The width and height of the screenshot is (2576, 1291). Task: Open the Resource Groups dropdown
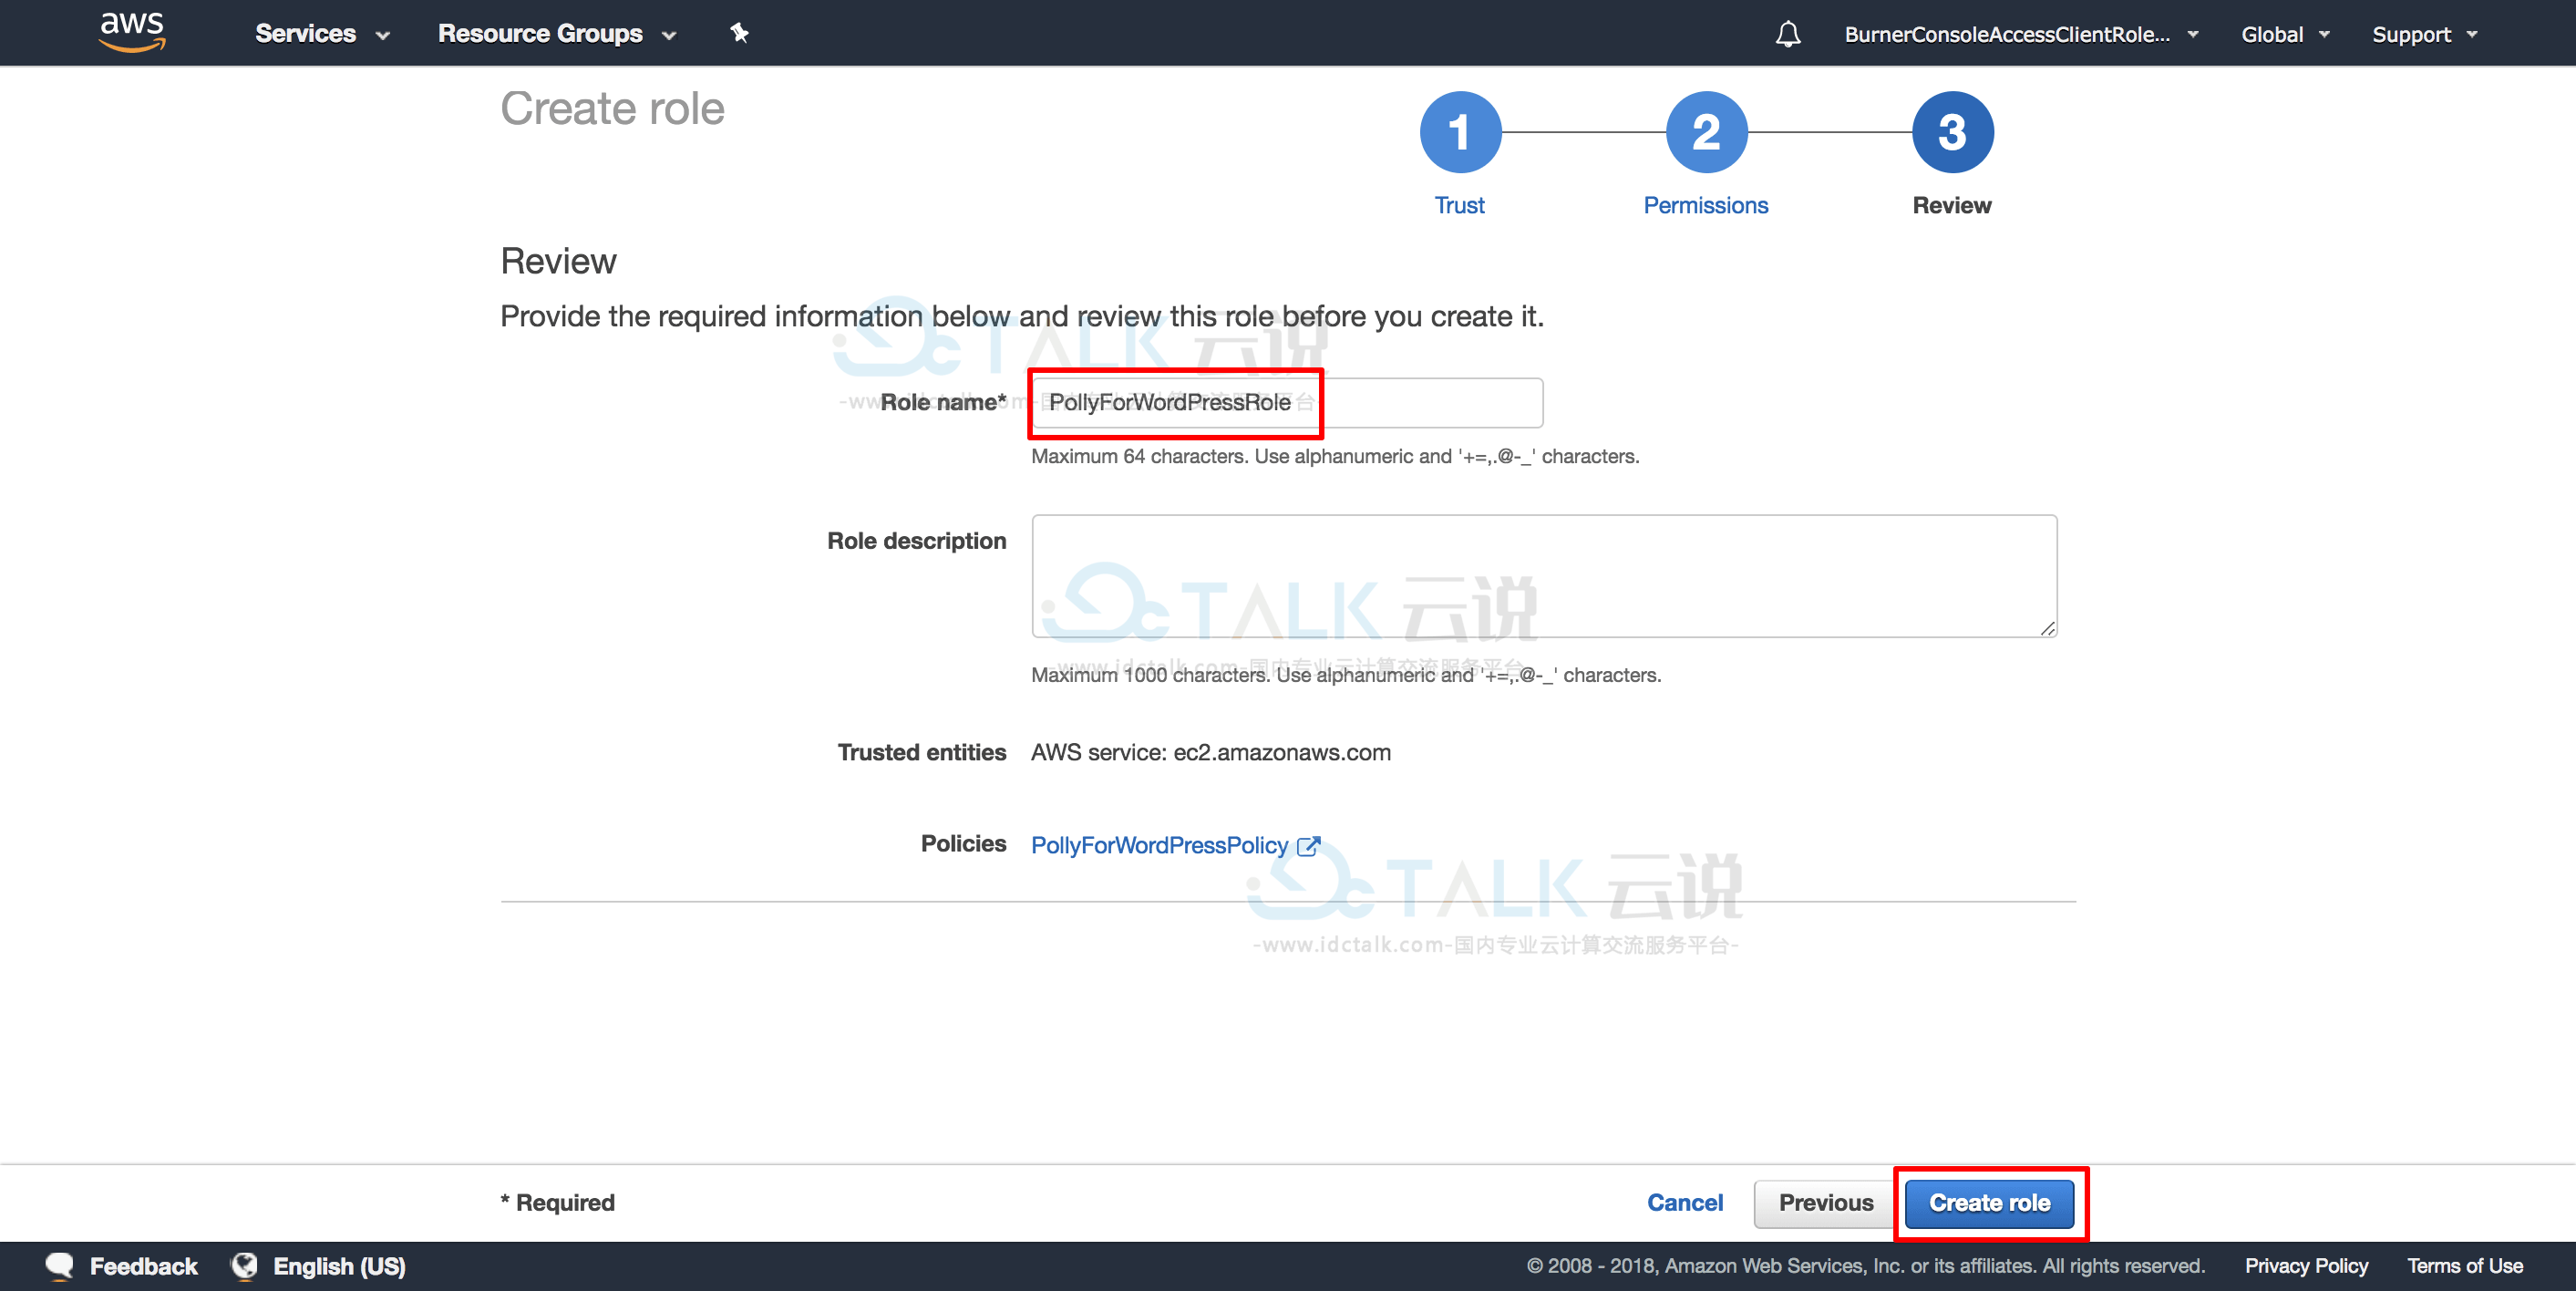click(x=557, y=34)
